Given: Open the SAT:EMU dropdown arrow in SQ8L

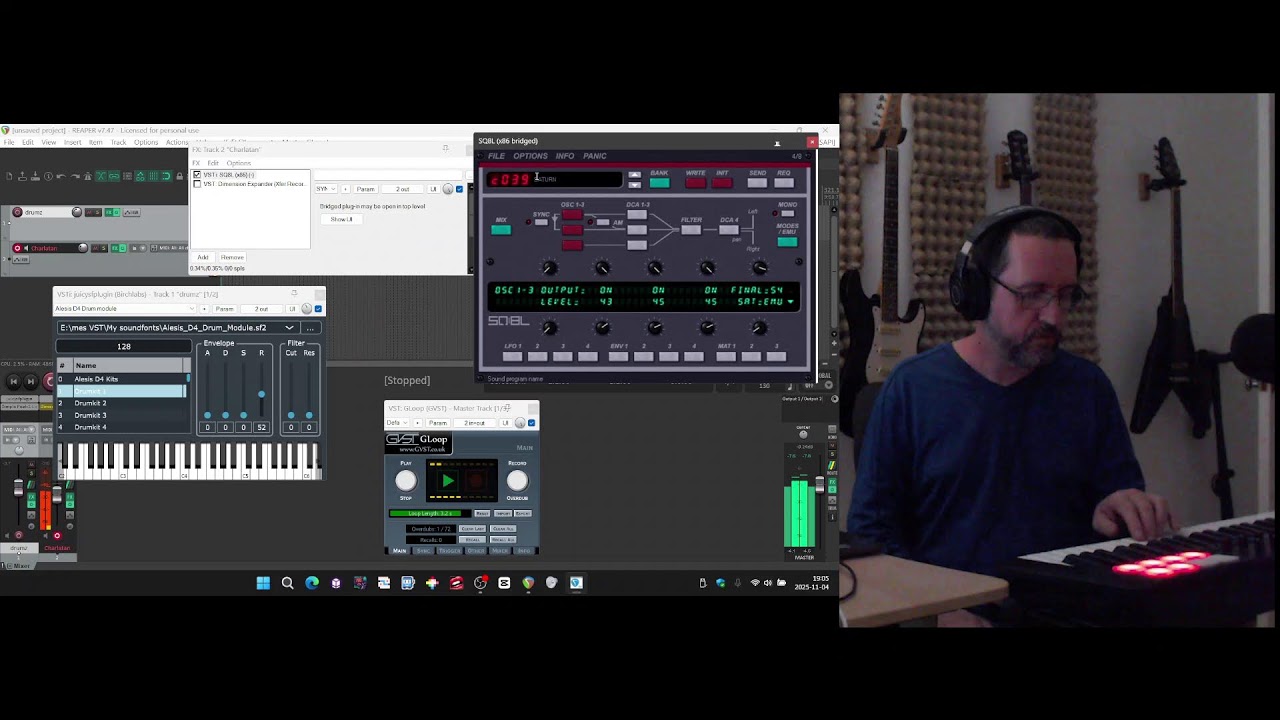Looking at the screenshot, I should pyautogui.click(x=790, y=302).
